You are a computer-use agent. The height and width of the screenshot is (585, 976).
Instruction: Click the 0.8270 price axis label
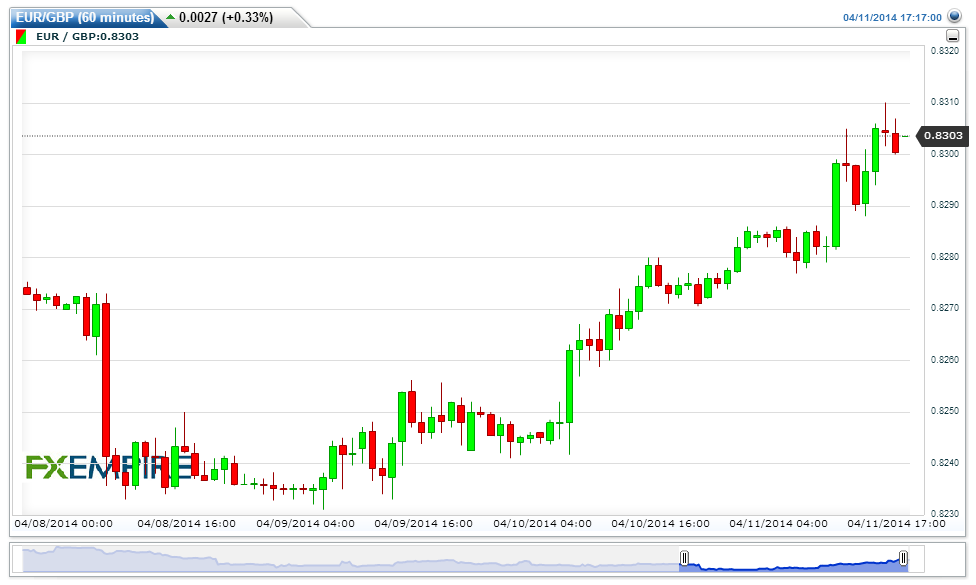point(944,307)
